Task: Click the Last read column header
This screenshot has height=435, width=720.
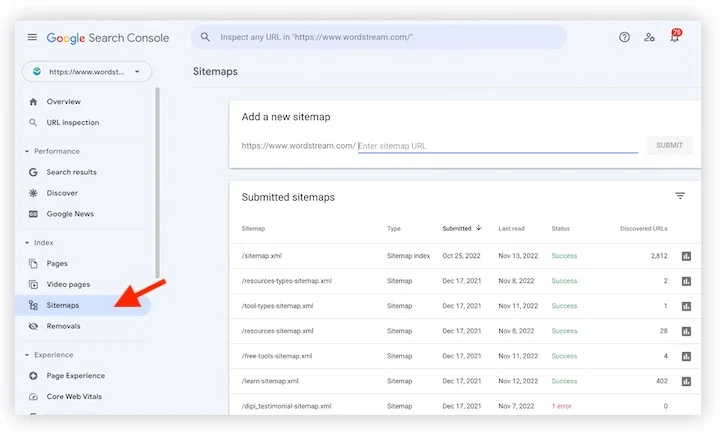Action: [x=512, y=229]
